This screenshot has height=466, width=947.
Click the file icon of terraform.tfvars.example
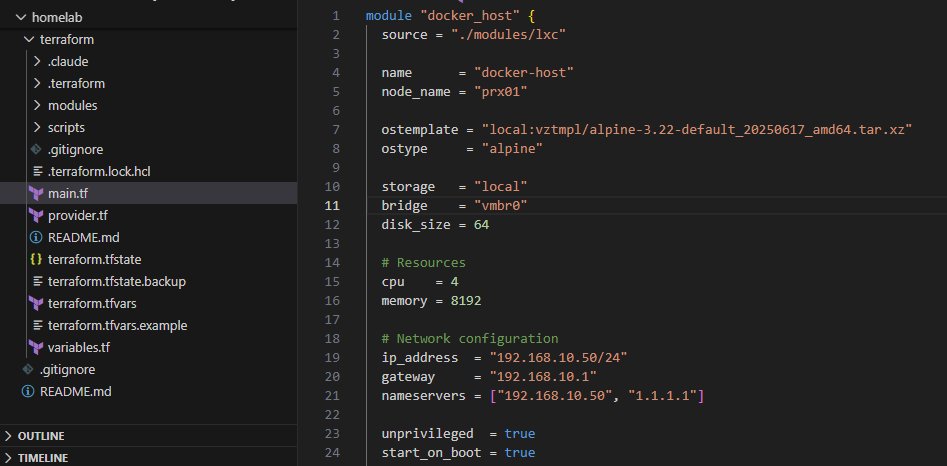(x=37, y=325)
